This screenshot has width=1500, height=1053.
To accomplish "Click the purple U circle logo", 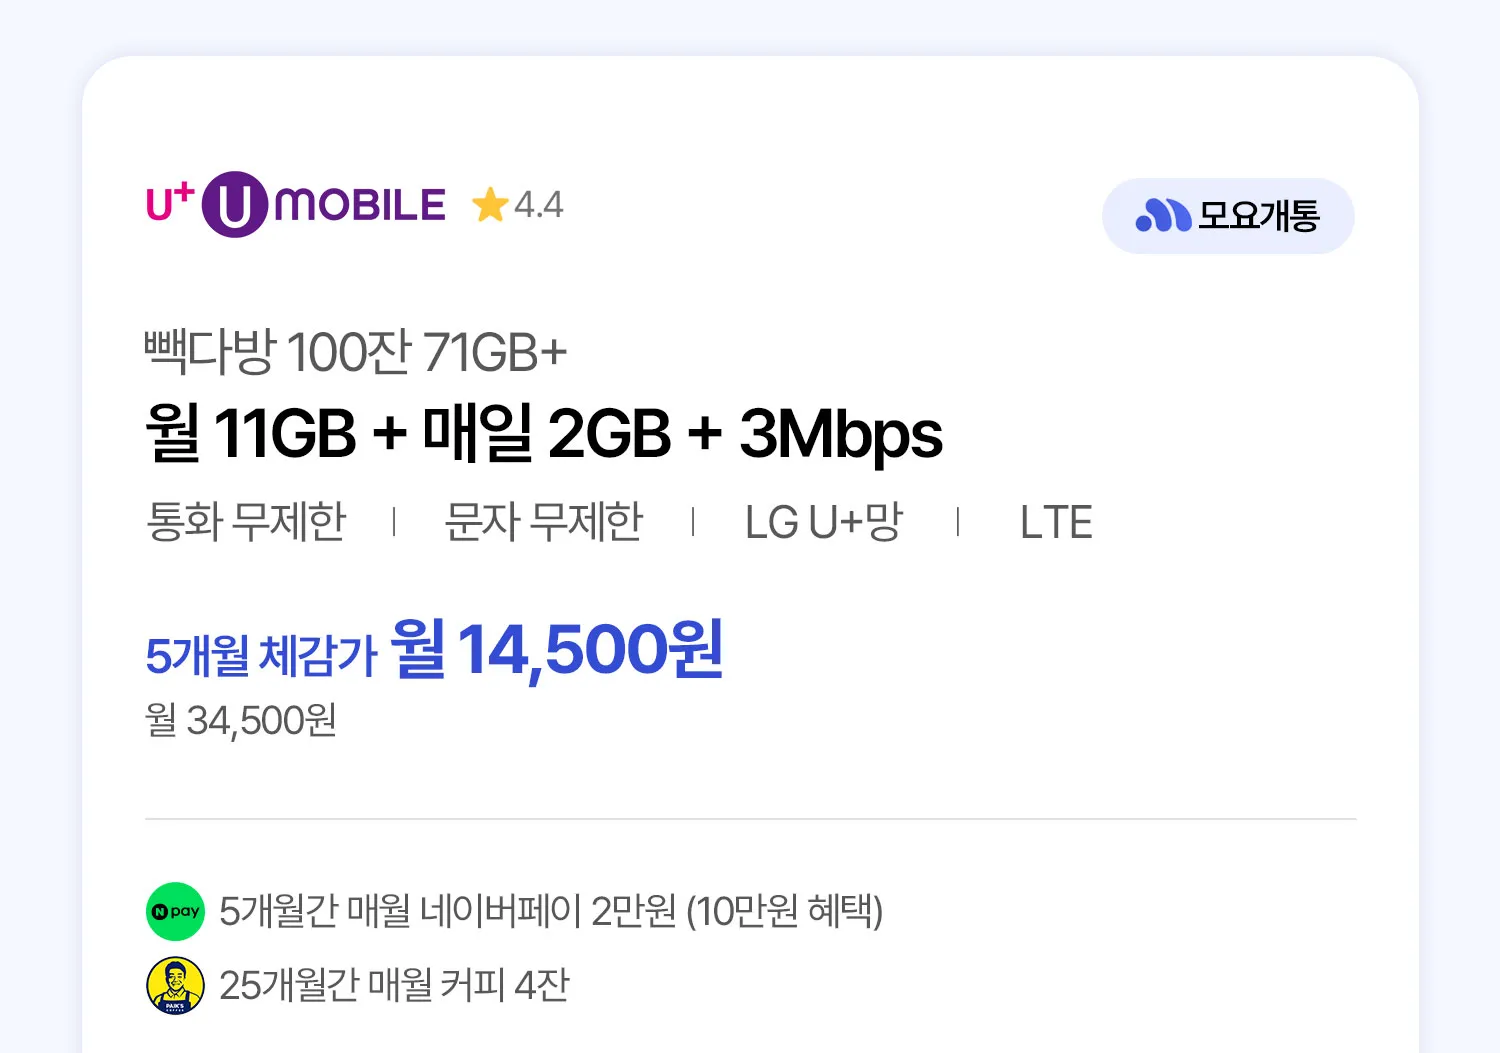I will 235,205.
